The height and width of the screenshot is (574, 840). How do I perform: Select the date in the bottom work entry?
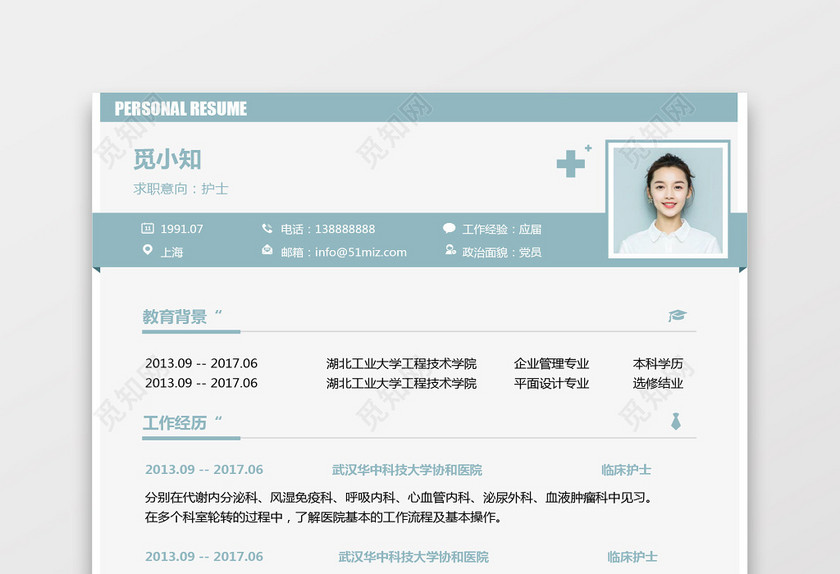point(204,556)
